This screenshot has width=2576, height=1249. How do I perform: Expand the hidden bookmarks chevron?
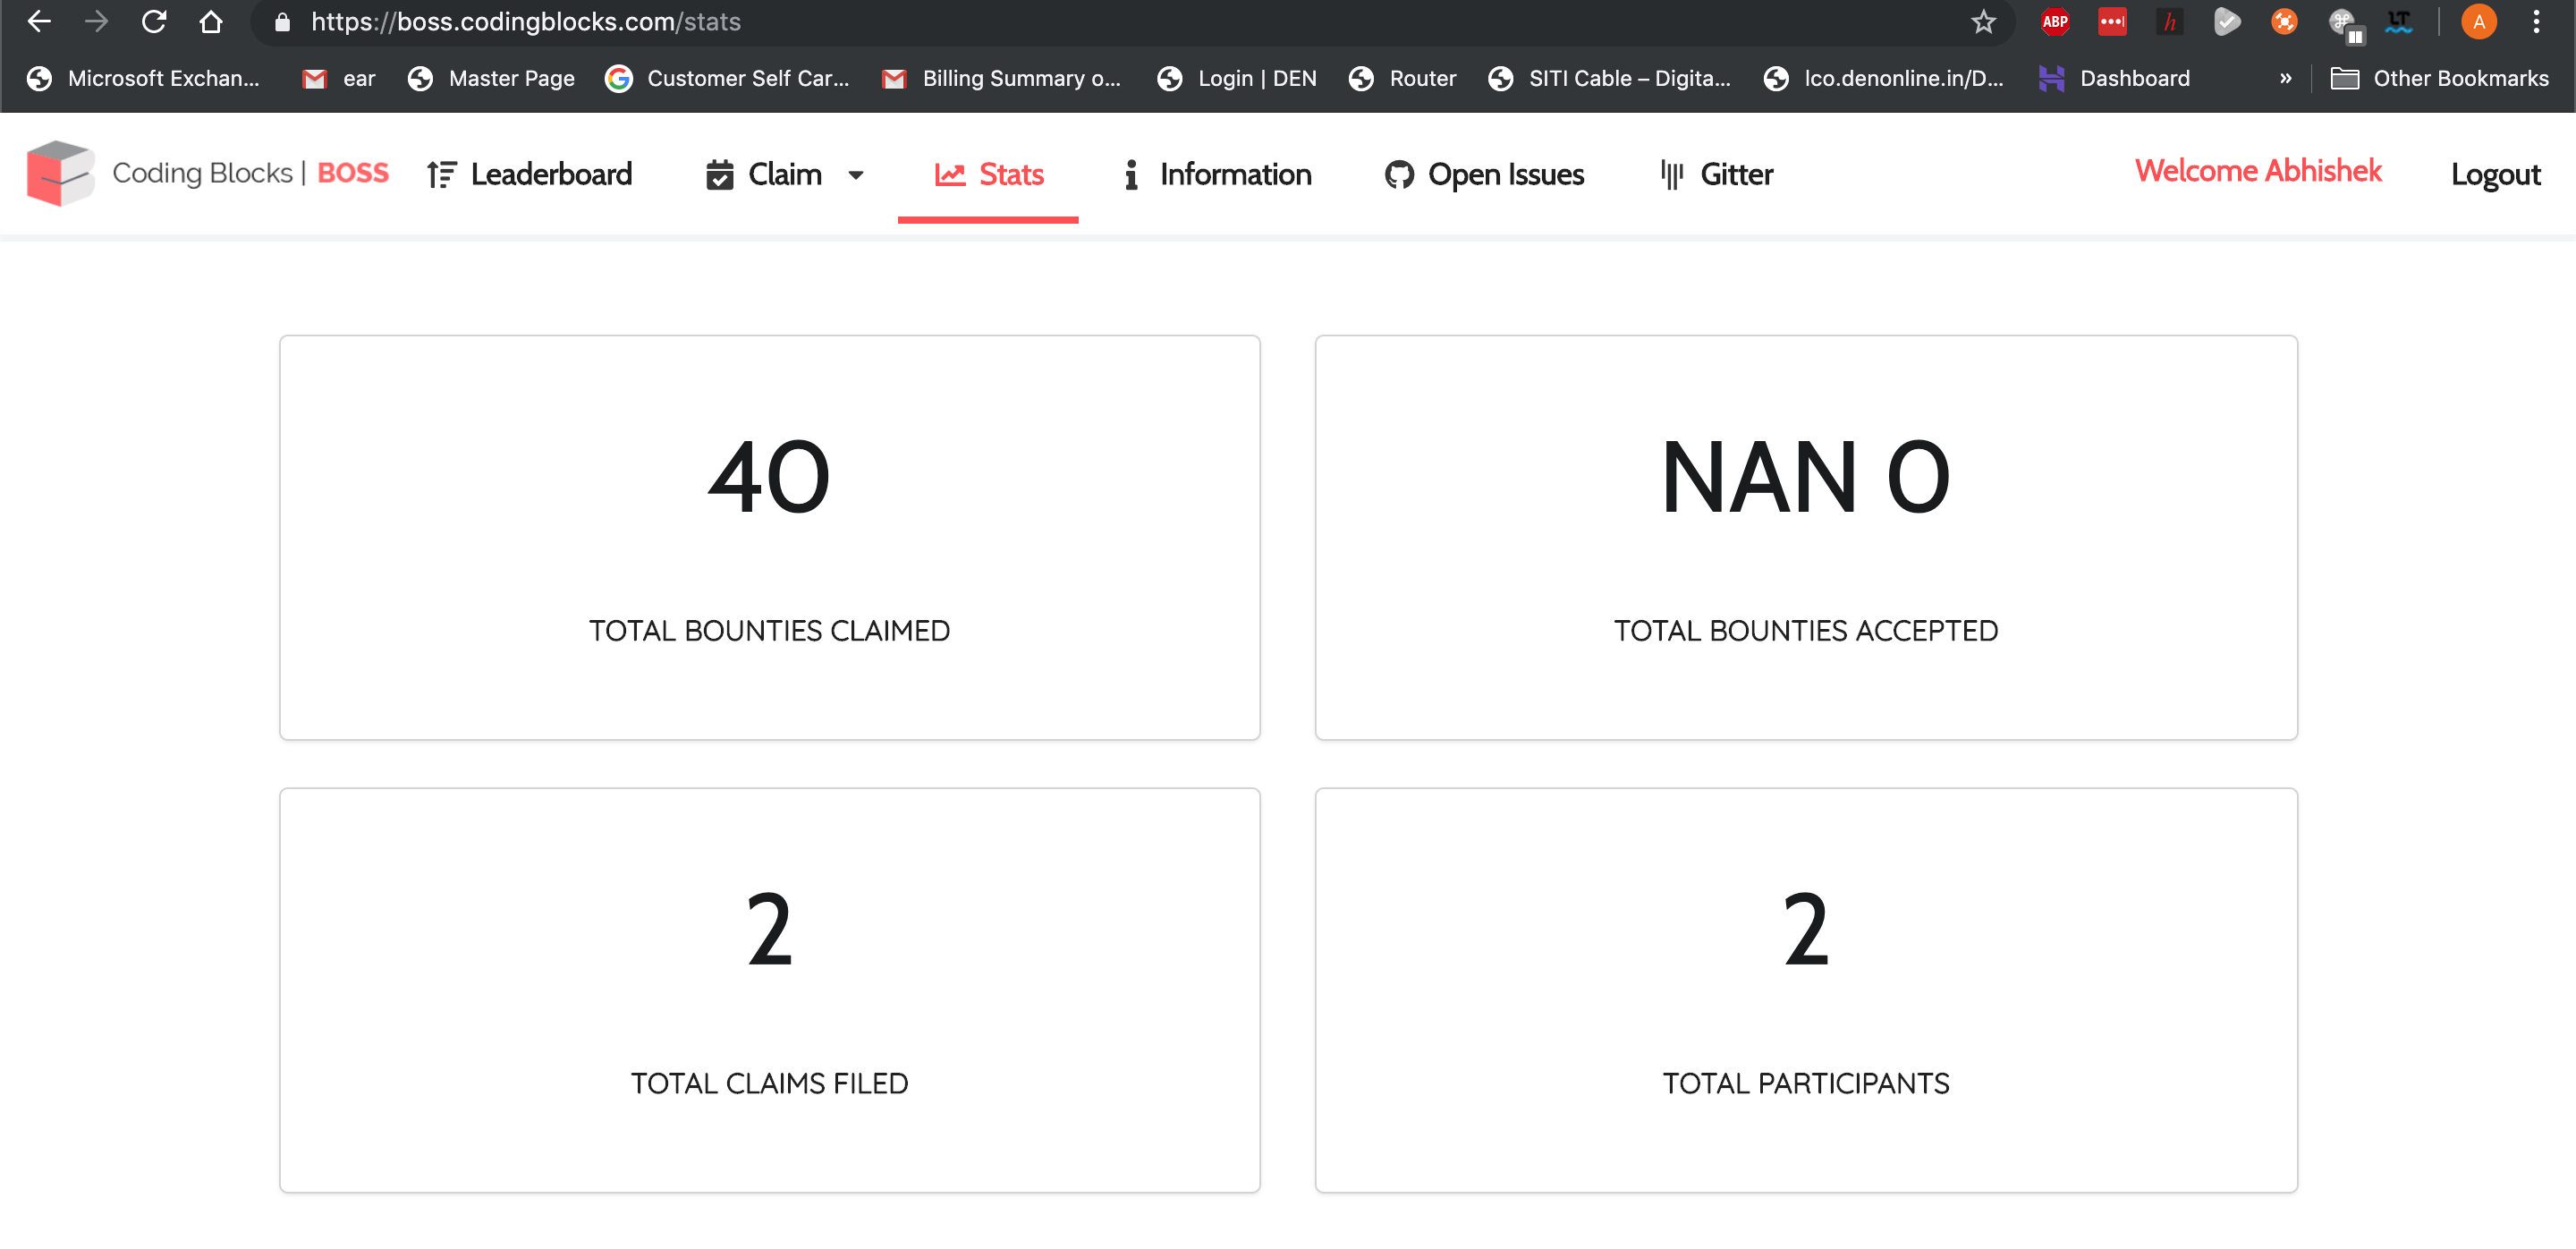pos(2285,78)
